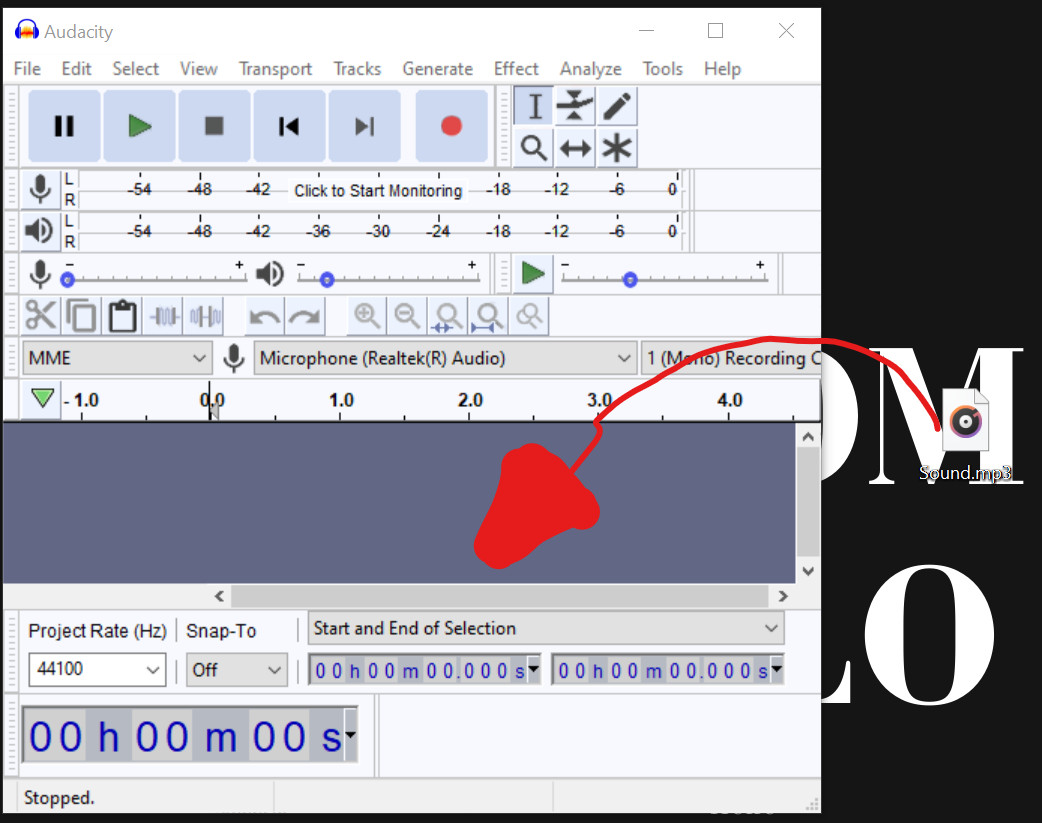
Task: Click the scissors Cut icon
Action: pyautogui.click(x=40, y=315)
